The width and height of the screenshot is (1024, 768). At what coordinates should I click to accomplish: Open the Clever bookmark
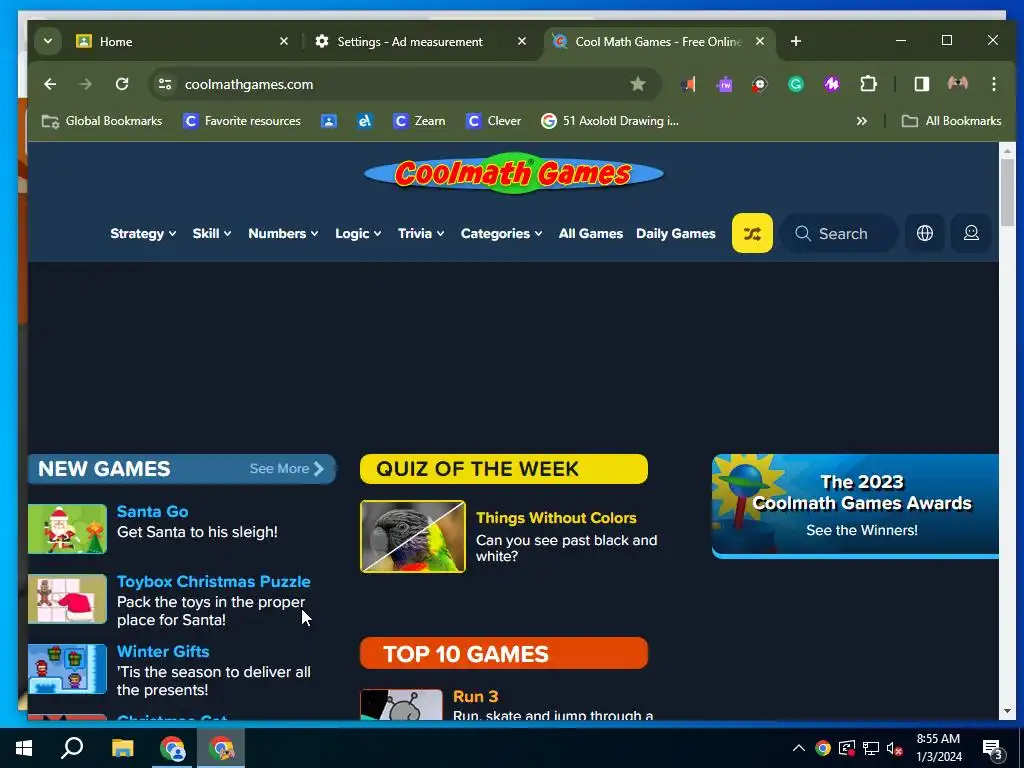click(493, 121)
